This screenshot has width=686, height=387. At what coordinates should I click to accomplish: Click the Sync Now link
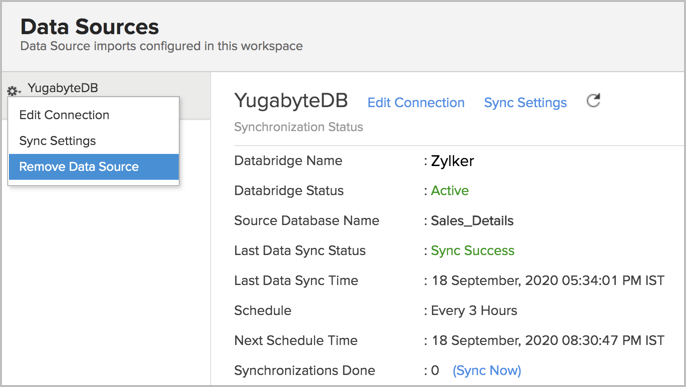pos(486,370)
